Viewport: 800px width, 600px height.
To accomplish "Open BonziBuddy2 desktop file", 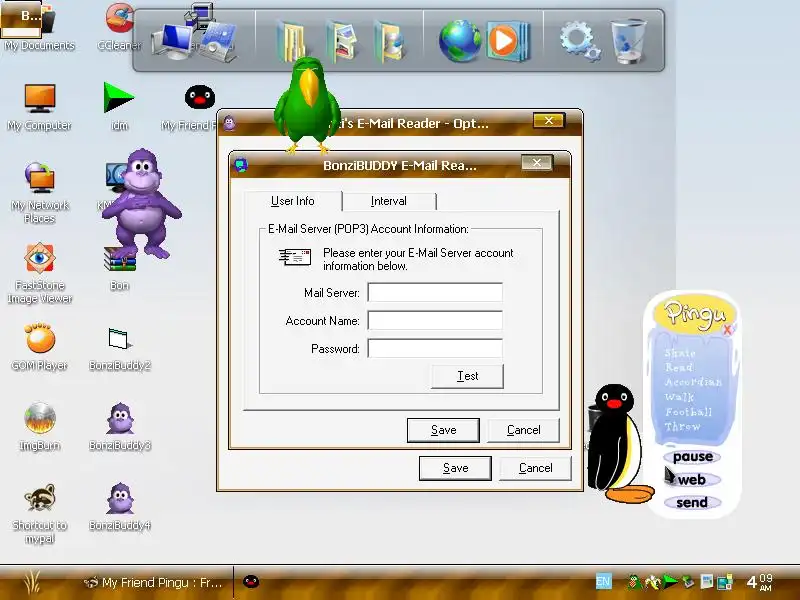I will 119,347.
